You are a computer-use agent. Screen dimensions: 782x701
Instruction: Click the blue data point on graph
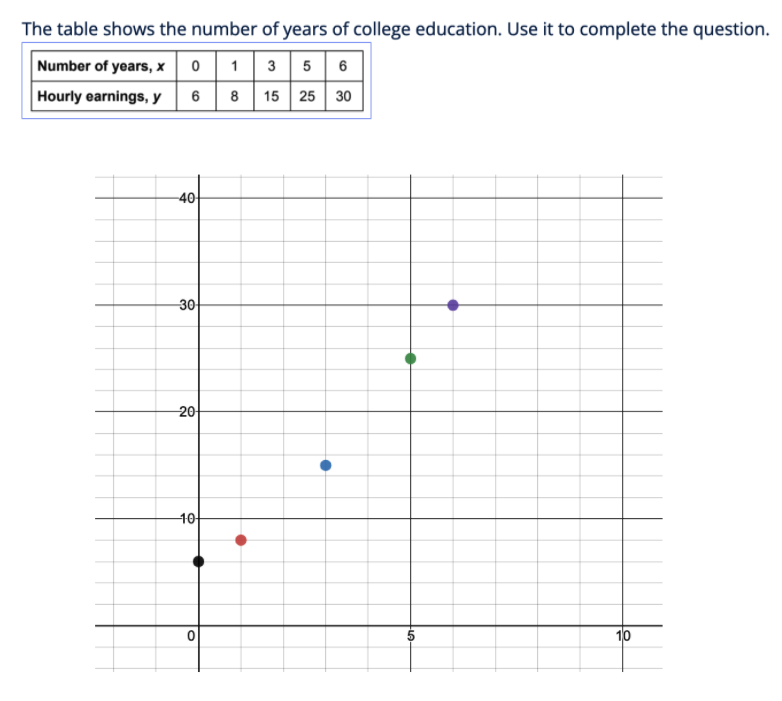click(325, 465)
